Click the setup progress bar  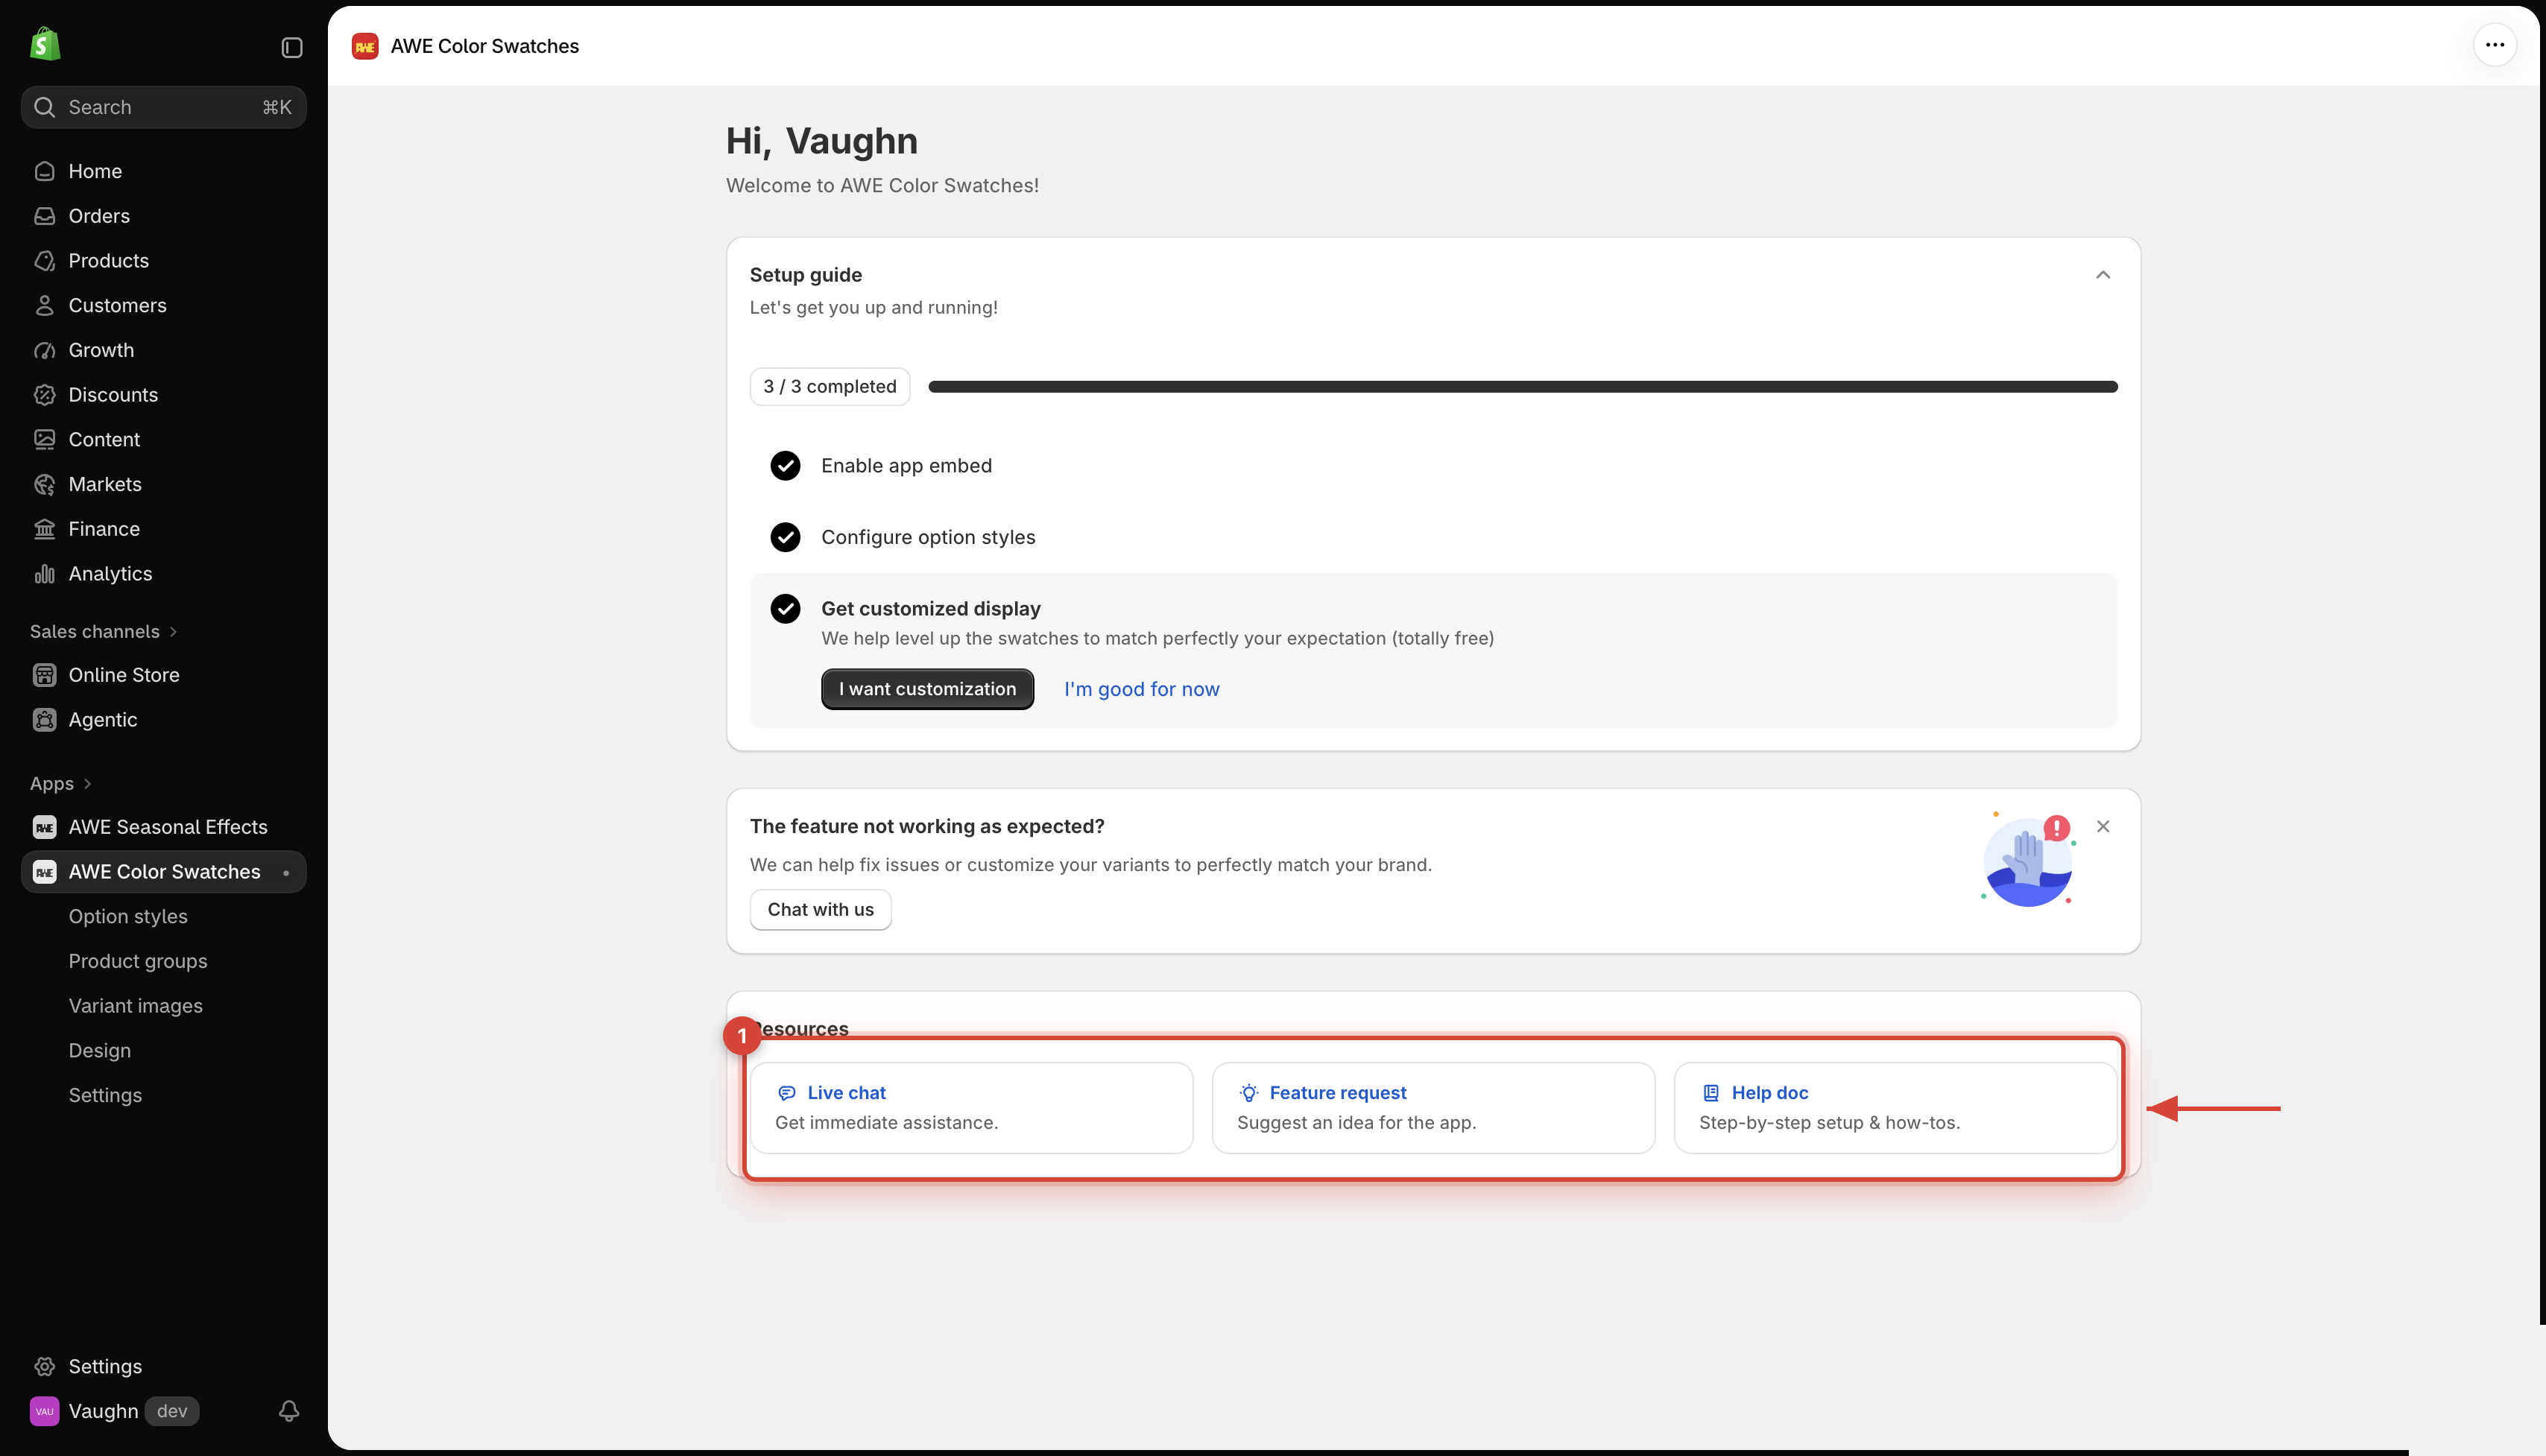[1523, 387]
